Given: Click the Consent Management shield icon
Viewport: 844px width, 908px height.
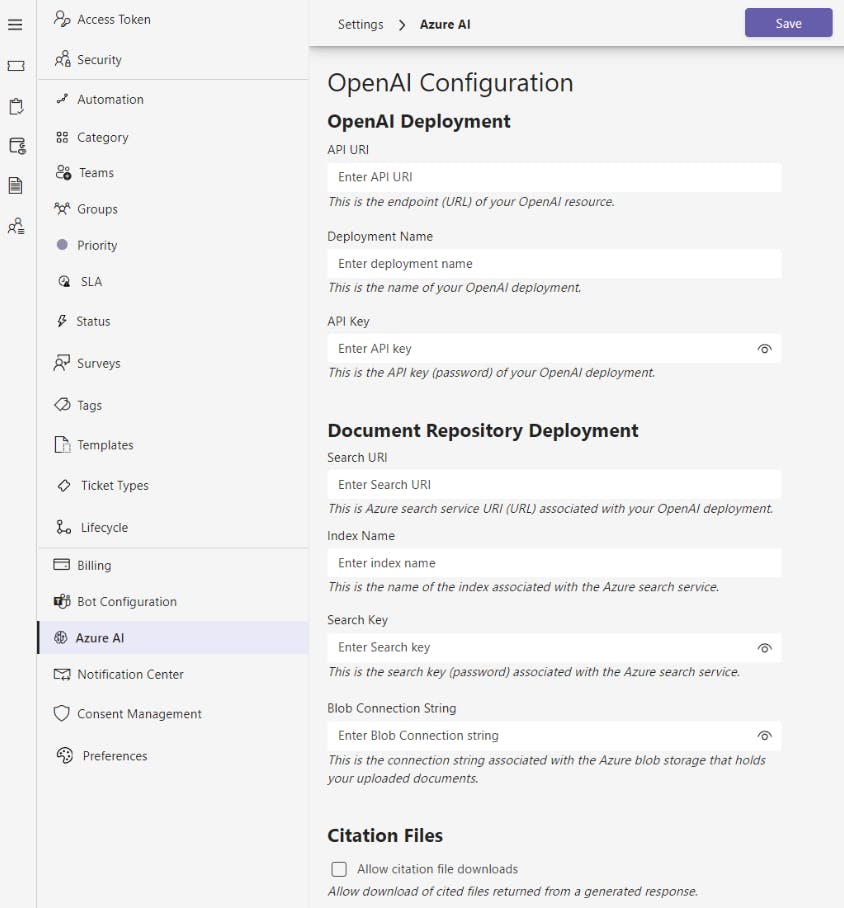Looking at the screenshot, I should pos(61,714).
